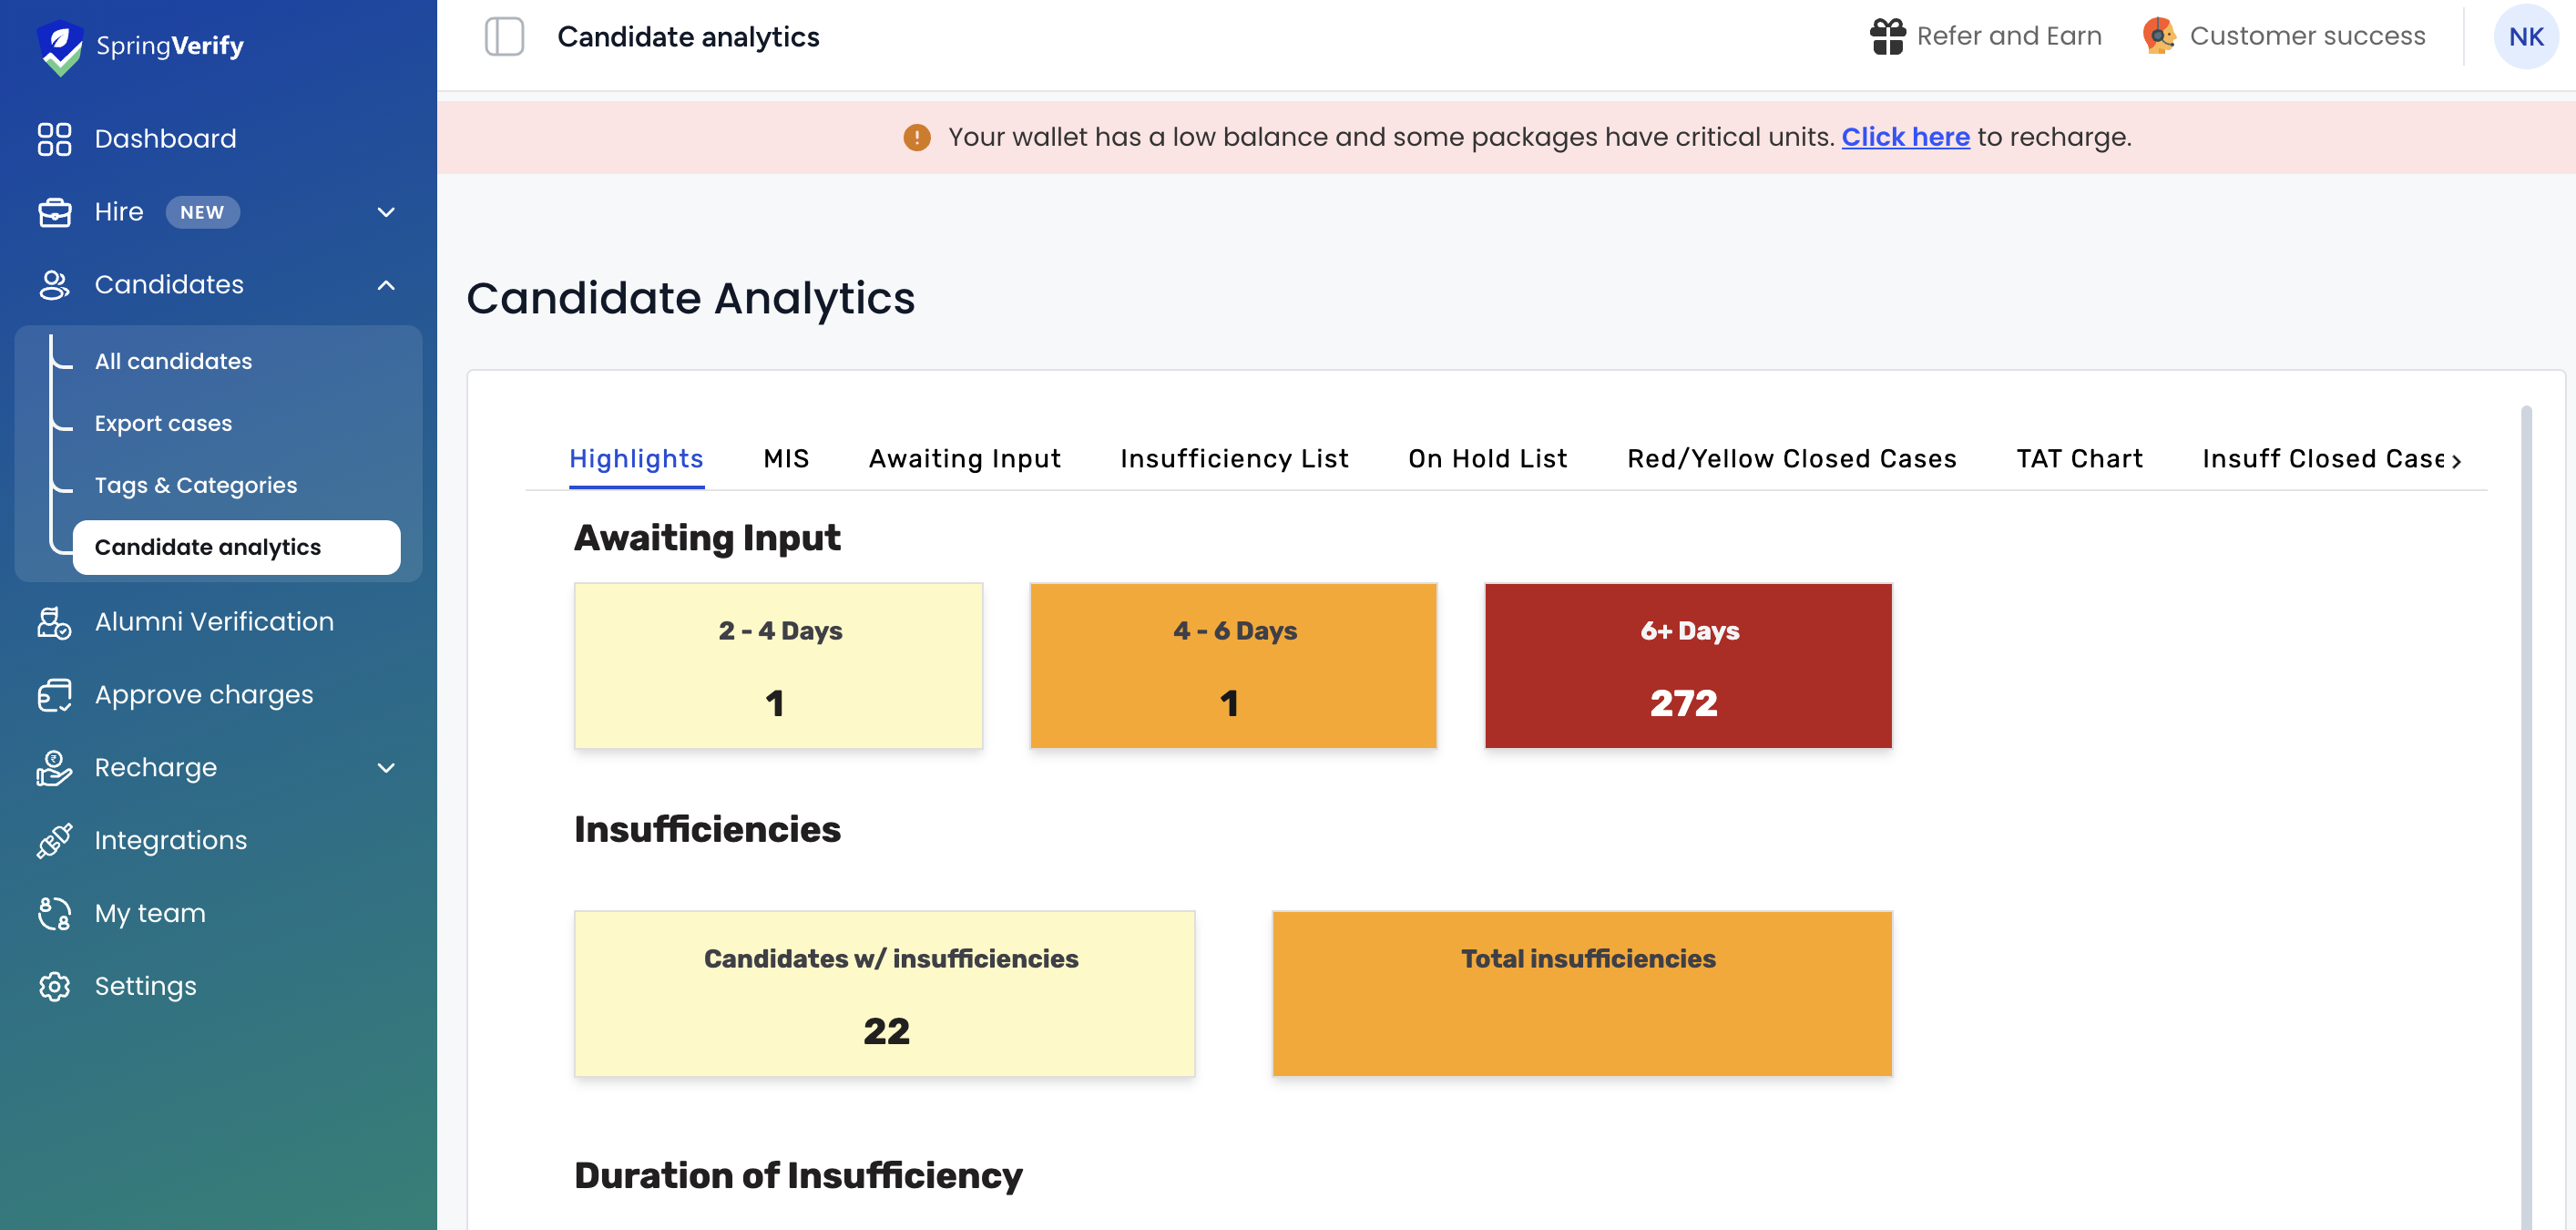The height and width of the screenshot is (1230, 2576).
Task: Click the 'Click here' recharge link
Action: (x=1905, y=137)
